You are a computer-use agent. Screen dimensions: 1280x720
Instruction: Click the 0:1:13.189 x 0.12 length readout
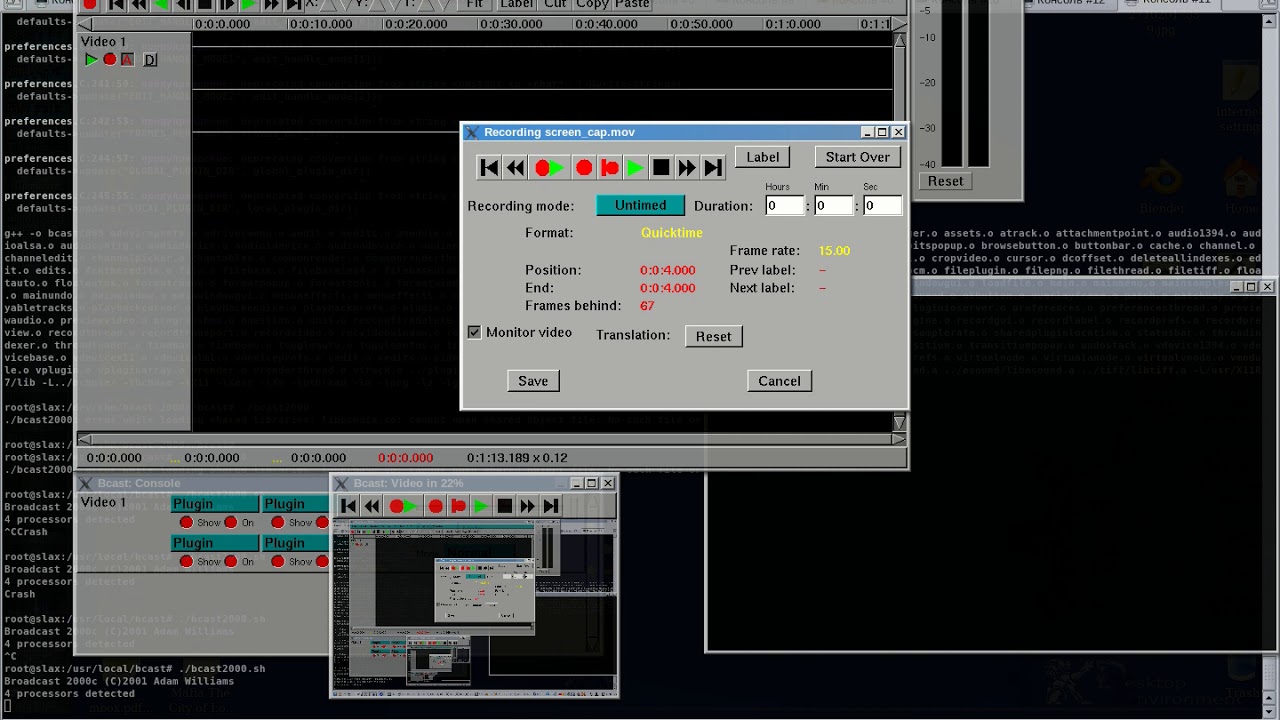517,458
